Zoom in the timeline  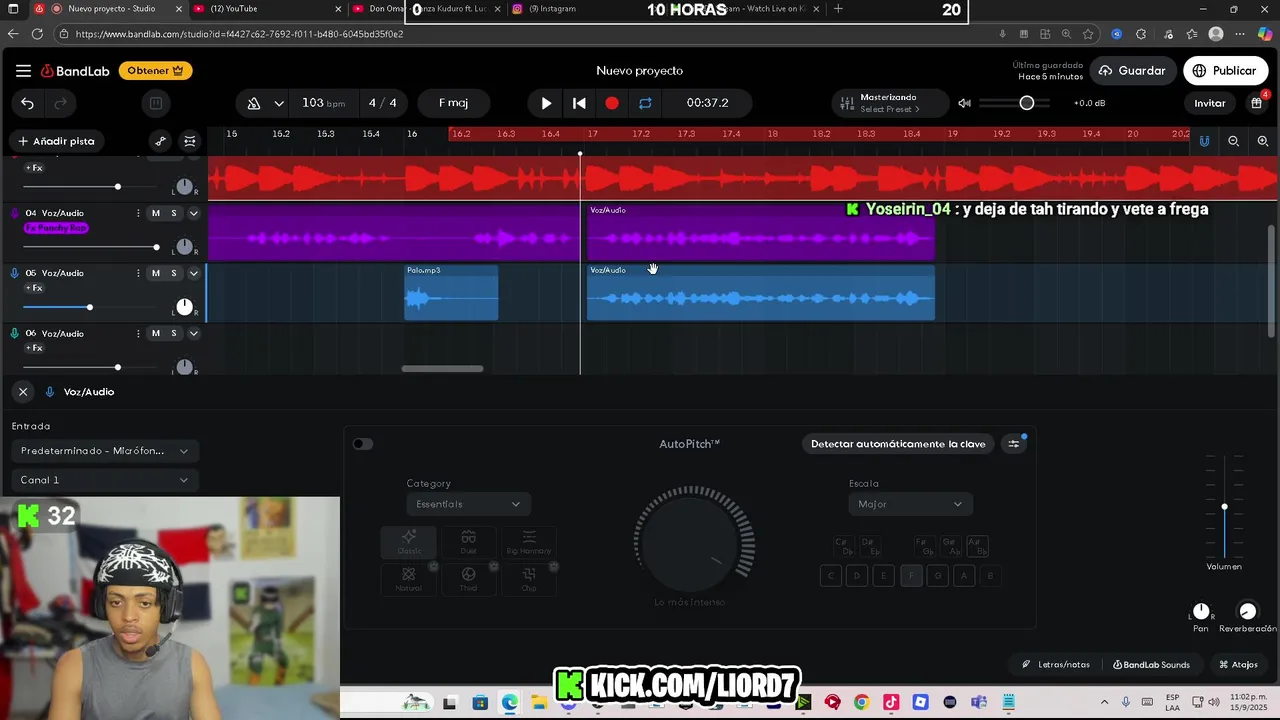click(1263, 141)
